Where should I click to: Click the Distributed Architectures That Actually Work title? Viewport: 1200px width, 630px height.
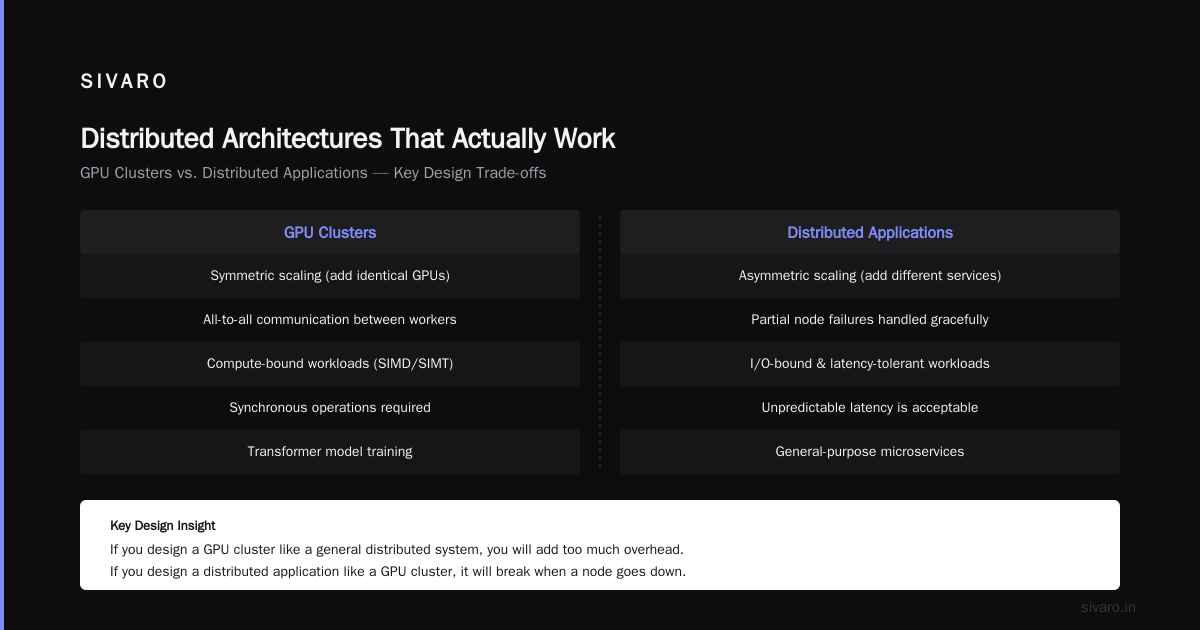coord(348,138)
